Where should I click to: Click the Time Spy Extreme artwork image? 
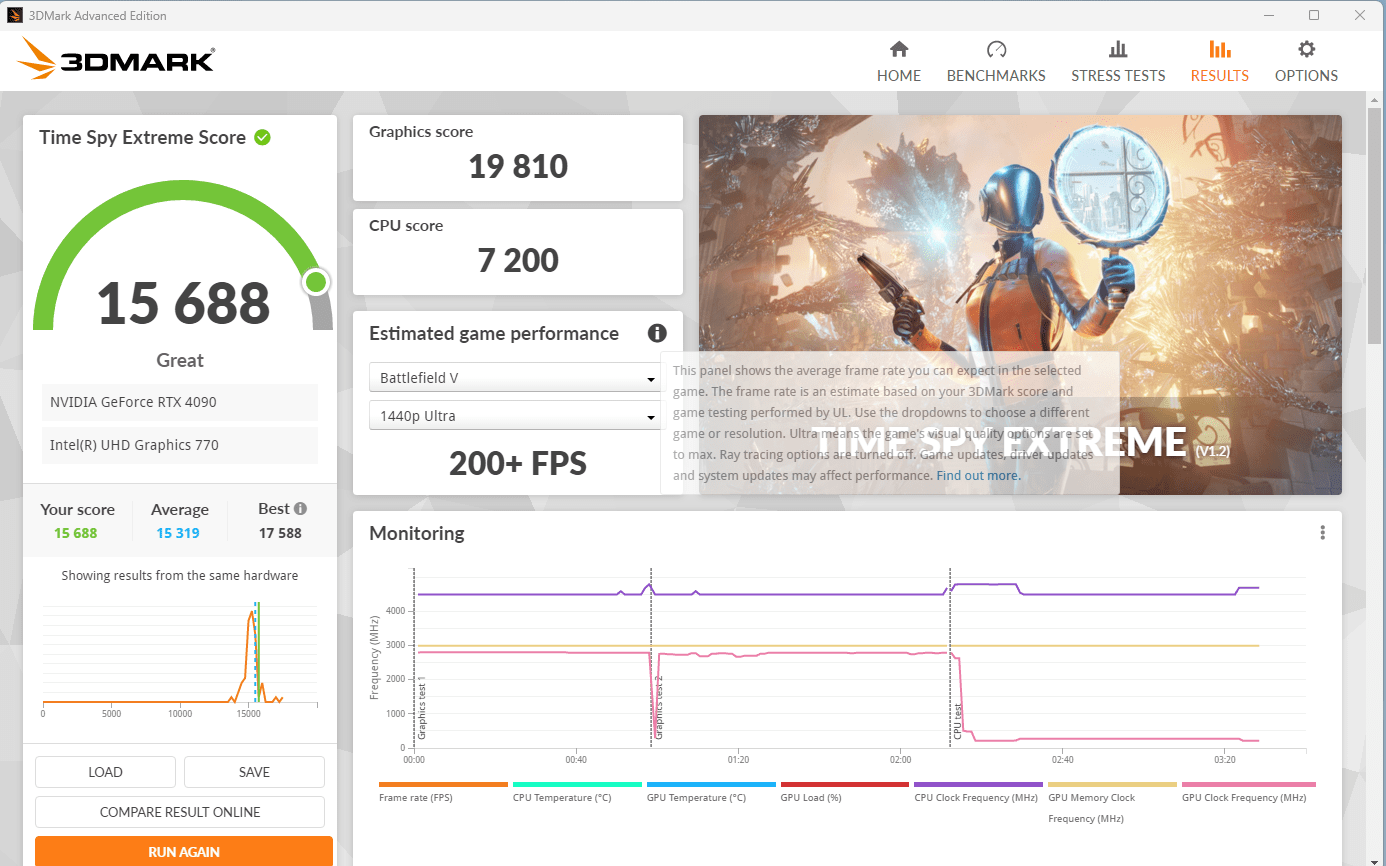click(x=1020, y=305)
